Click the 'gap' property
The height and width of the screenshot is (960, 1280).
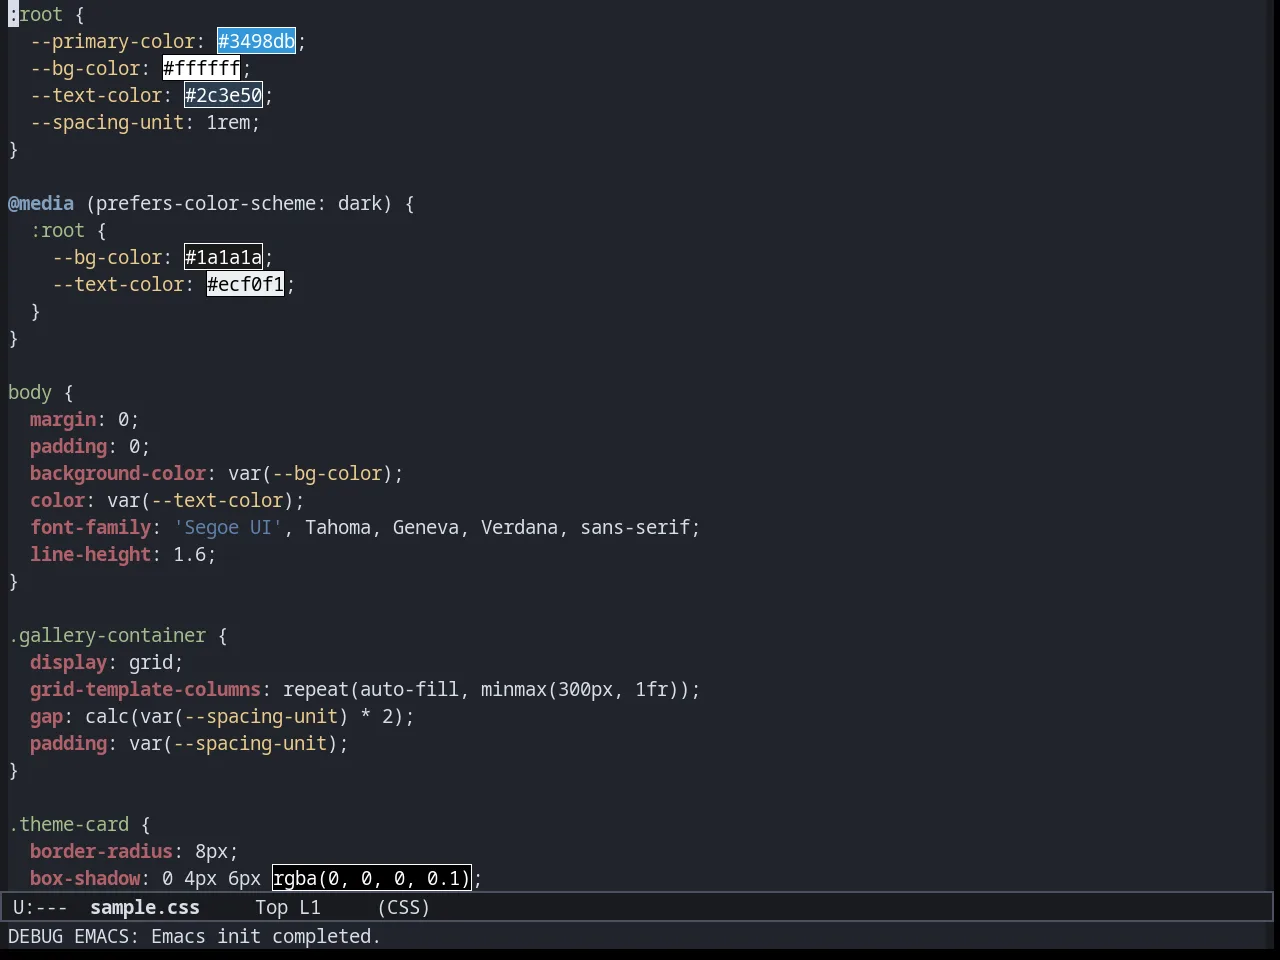click(47, 716)
